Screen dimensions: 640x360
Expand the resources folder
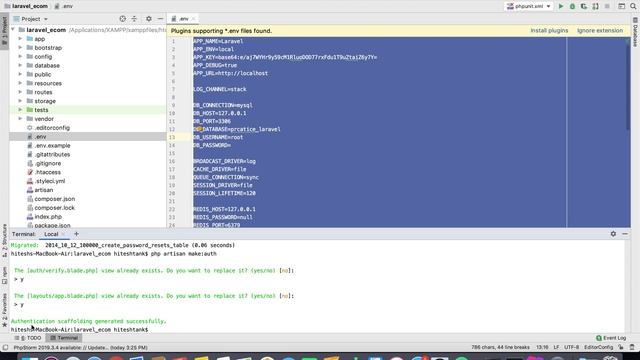pos(20,83)
